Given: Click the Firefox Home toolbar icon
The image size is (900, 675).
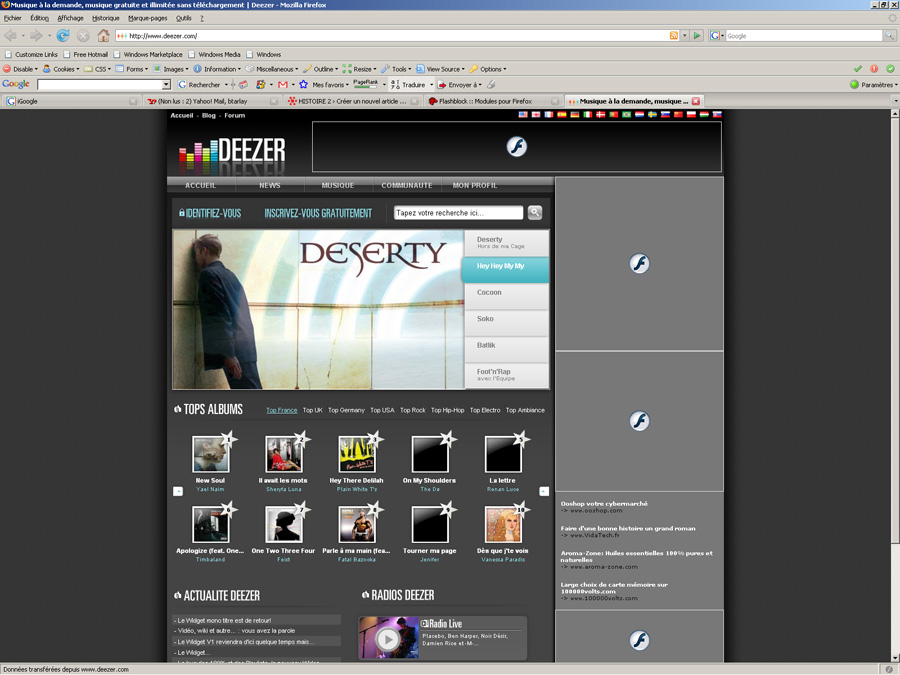Looking at the screenshot, I should tap(103, 36).
